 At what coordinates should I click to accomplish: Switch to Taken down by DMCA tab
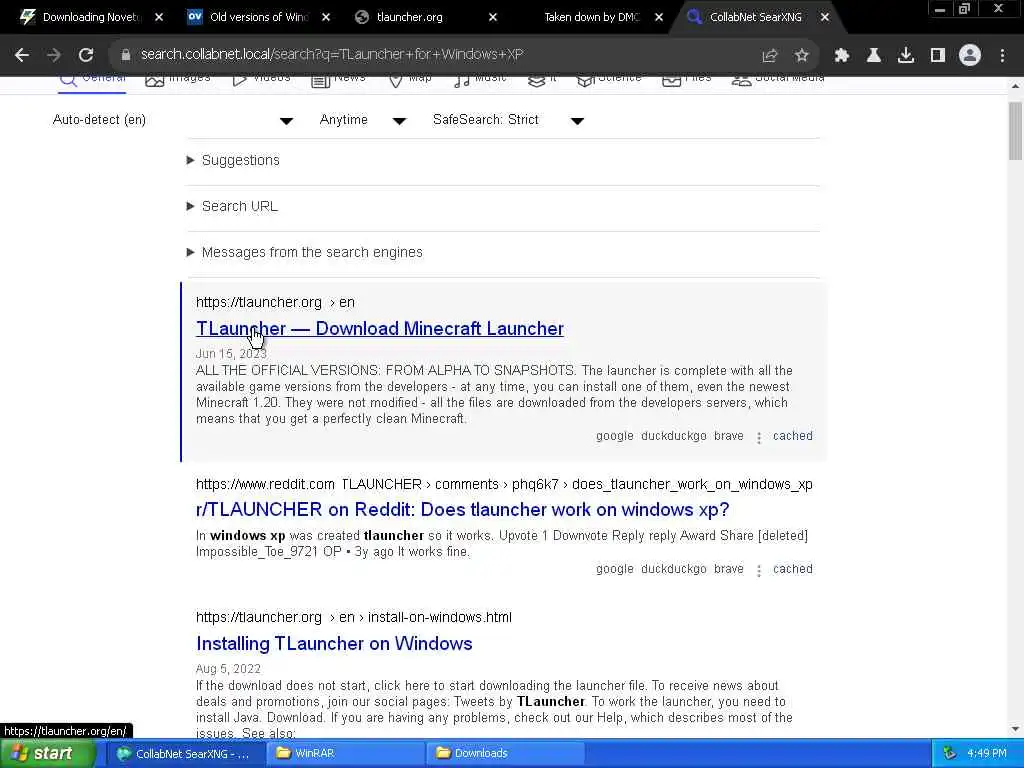(x=591, y=17)
